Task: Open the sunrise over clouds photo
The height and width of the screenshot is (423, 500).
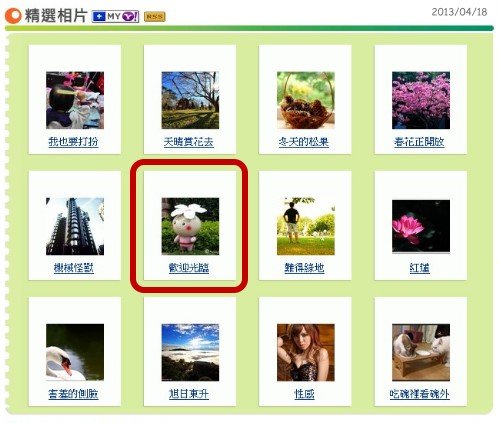Action: pyautogui.click(x=190, y=352)
